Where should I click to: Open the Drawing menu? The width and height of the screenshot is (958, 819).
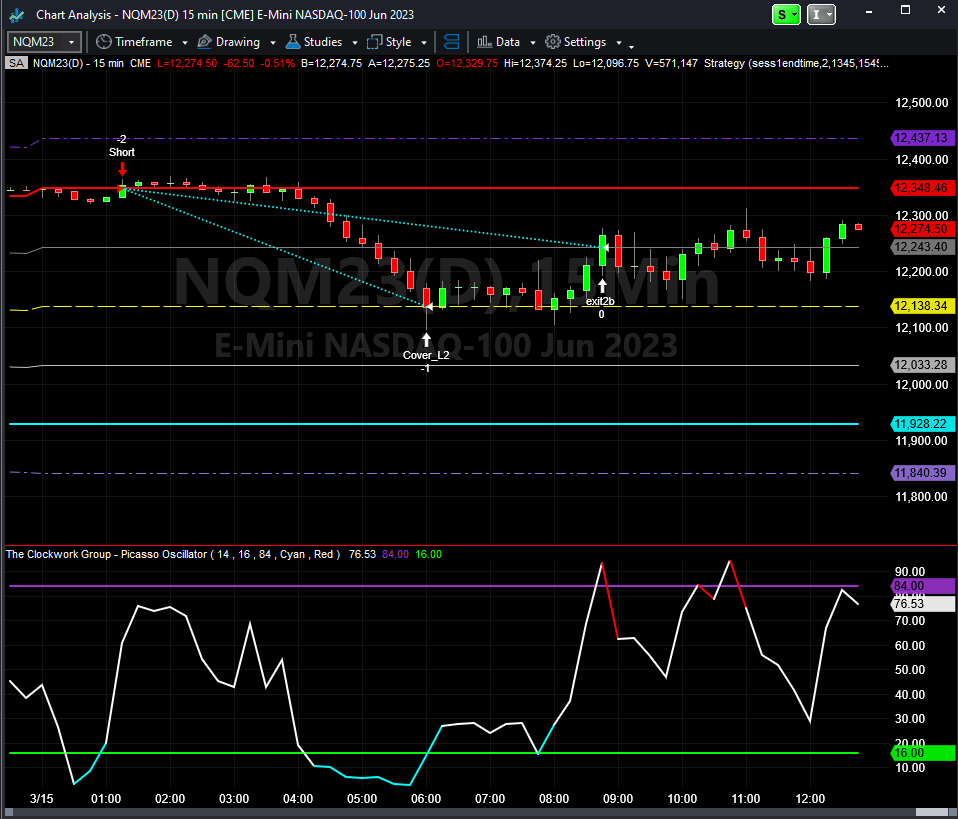[x=237, y=42]
